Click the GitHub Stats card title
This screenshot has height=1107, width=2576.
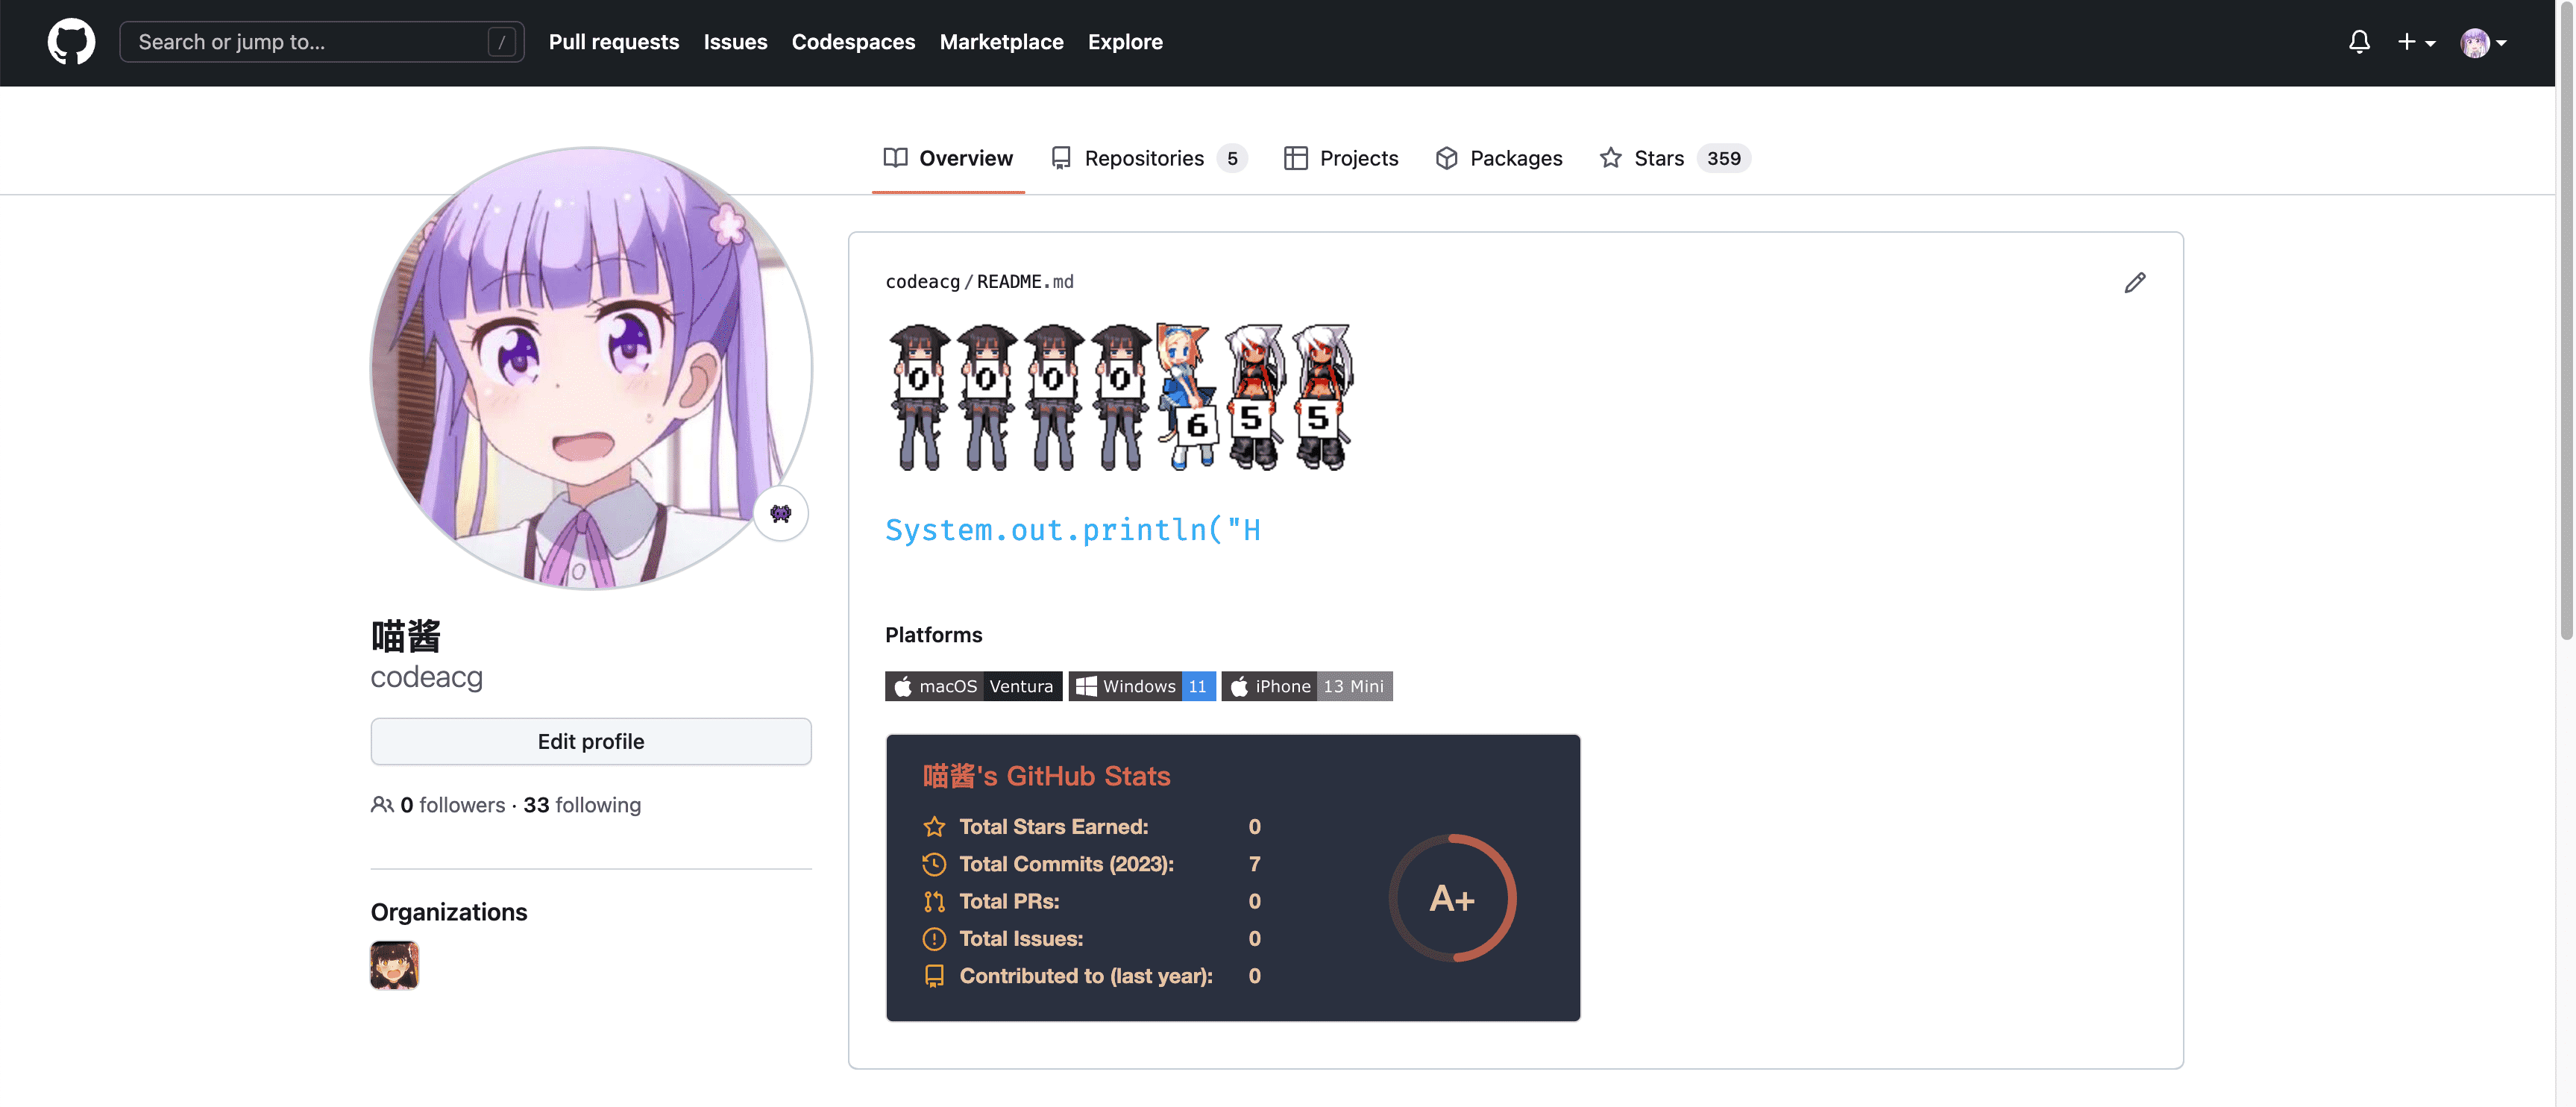point(1046,776)
